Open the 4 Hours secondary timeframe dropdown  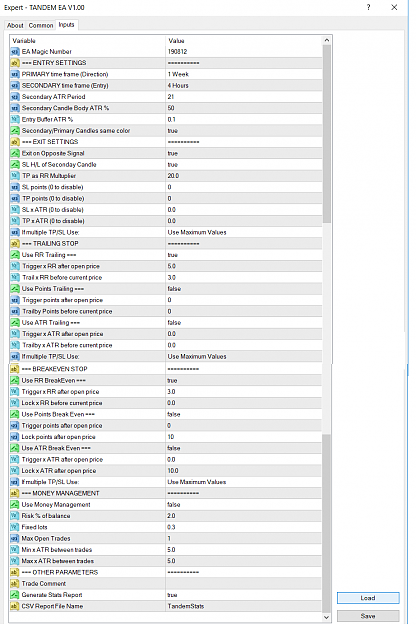click(x=243, y=86)
